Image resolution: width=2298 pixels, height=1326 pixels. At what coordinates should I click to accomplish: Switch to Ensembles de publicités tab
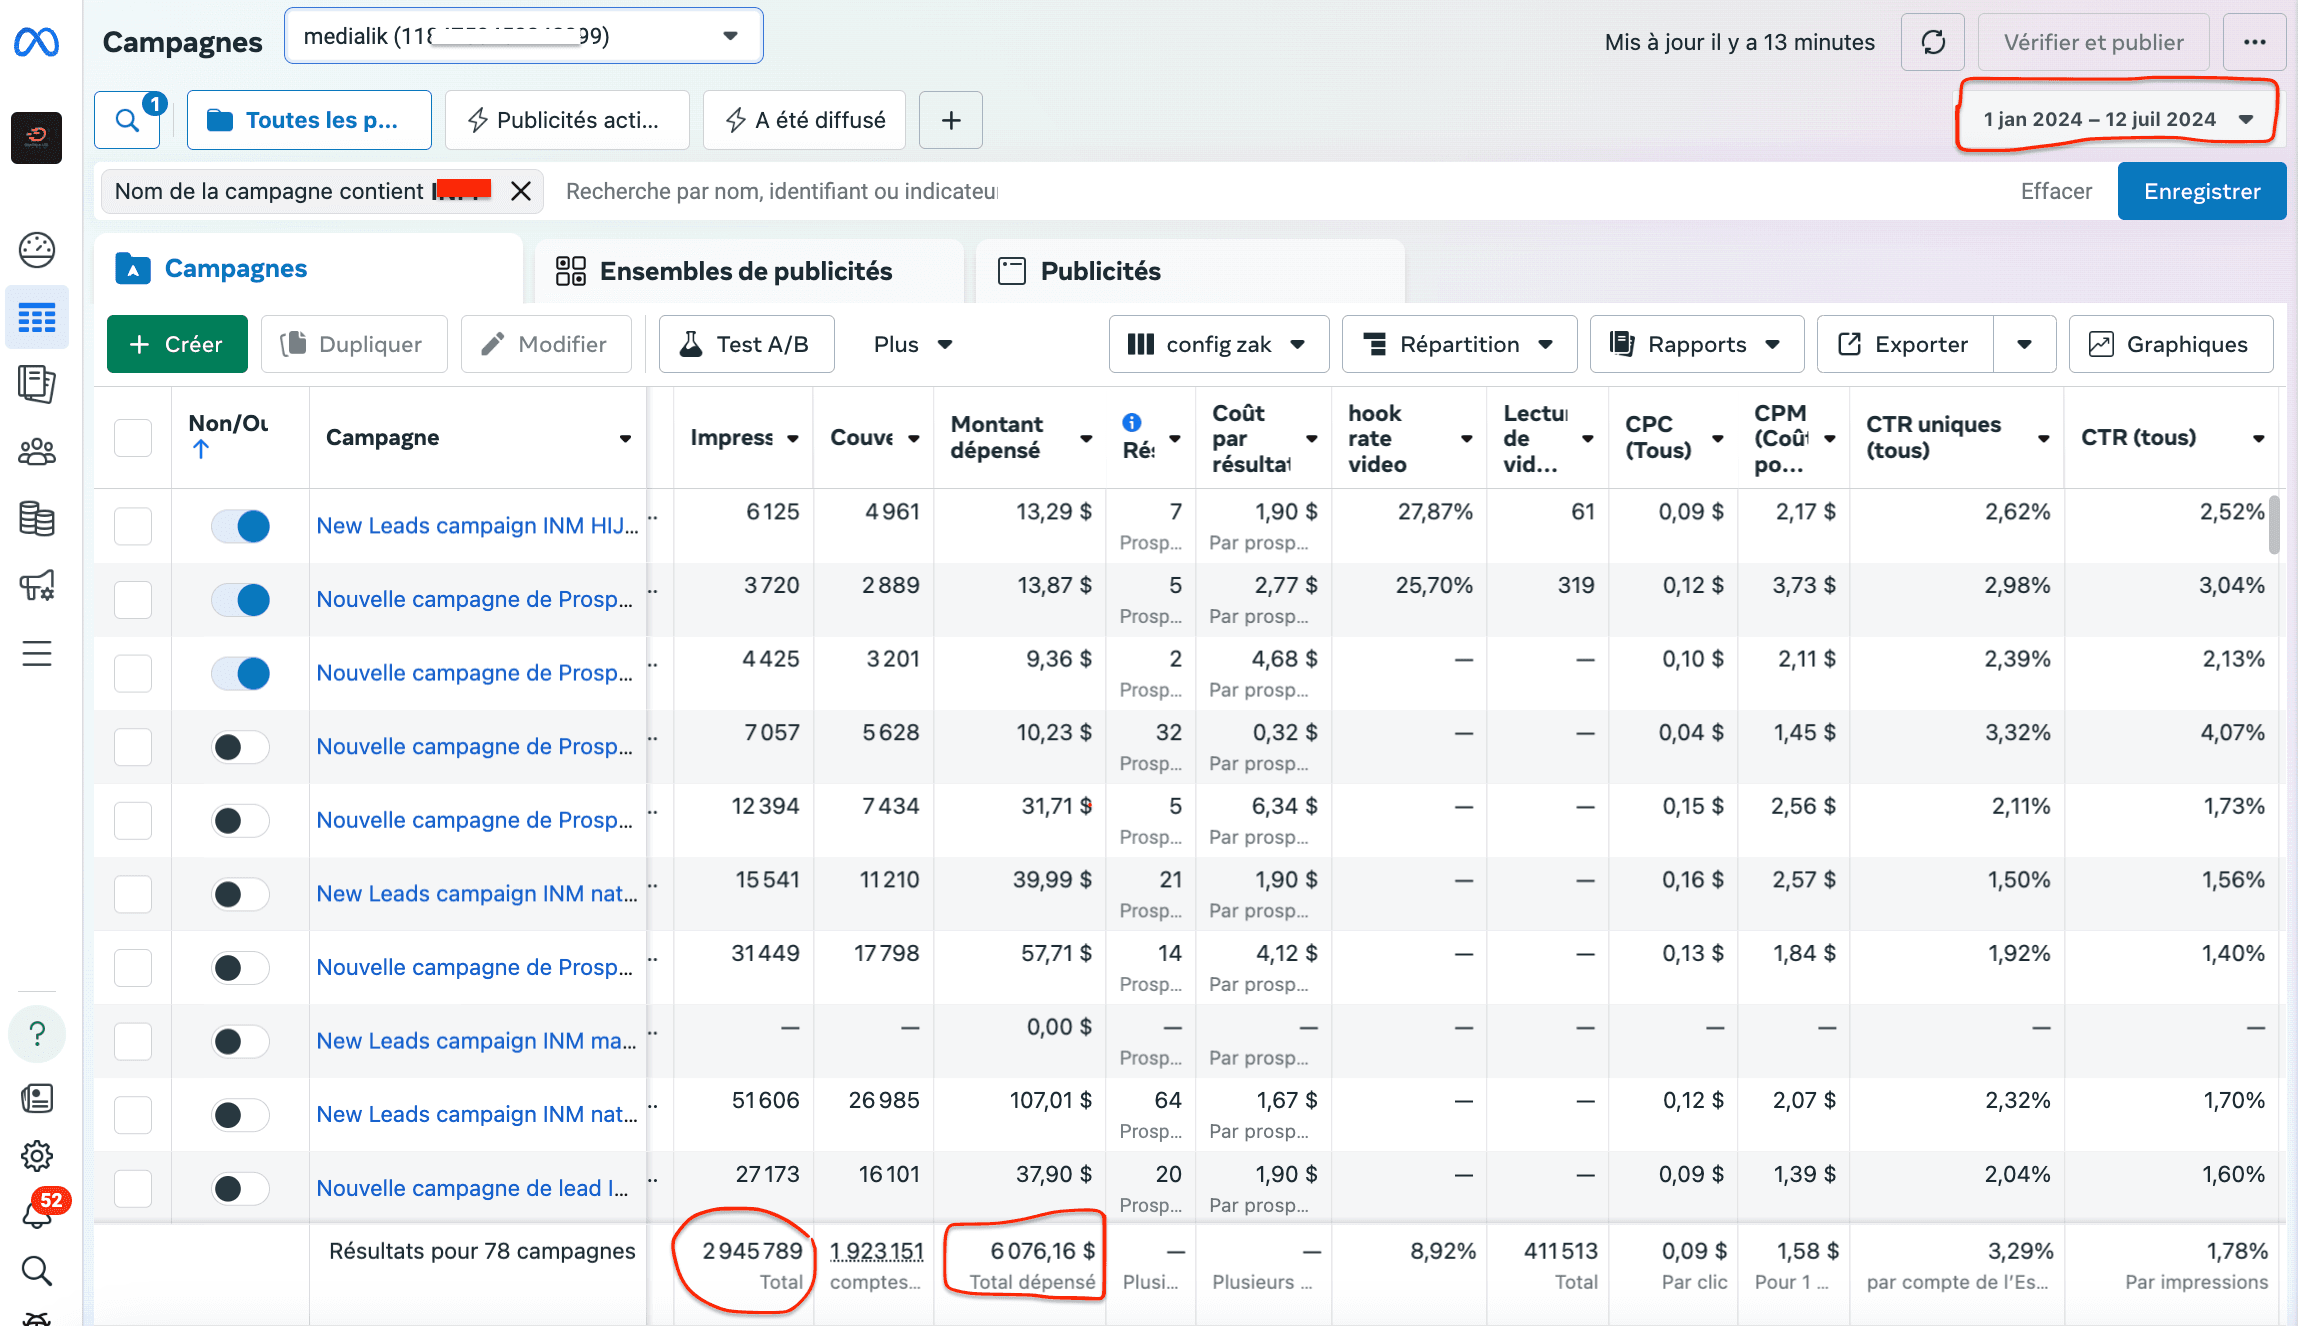[x=745, y=271]
